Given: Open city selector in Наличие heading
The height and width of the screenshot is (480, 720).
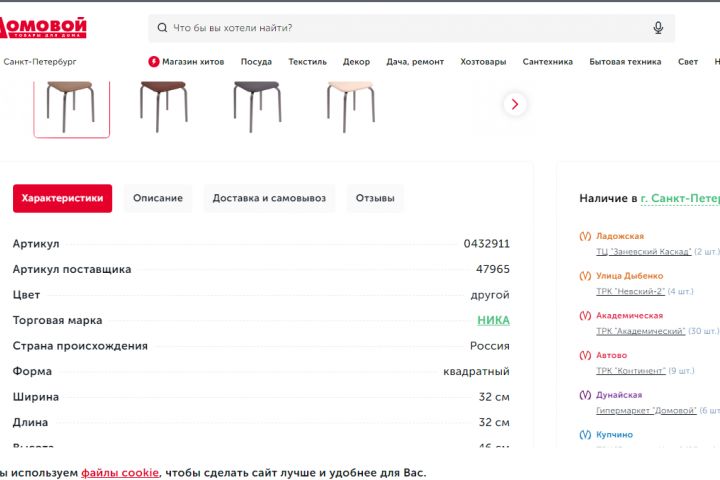Looking at the screenshot, I should [x=680, y=198].
